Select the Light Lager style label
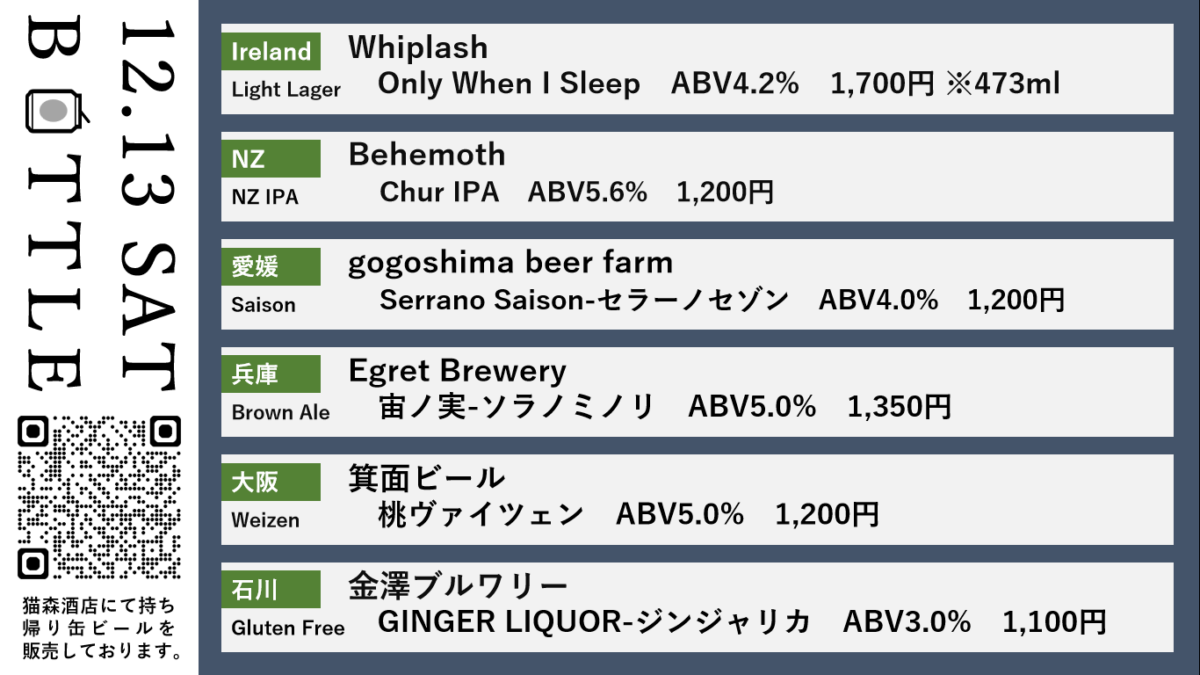 click(x=286, y=90)
